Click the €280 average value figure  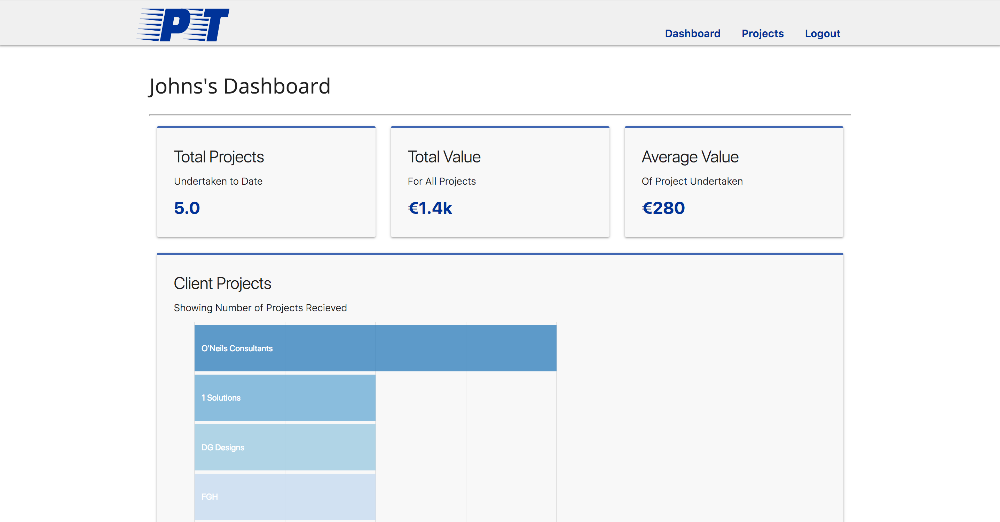(663, 208)
